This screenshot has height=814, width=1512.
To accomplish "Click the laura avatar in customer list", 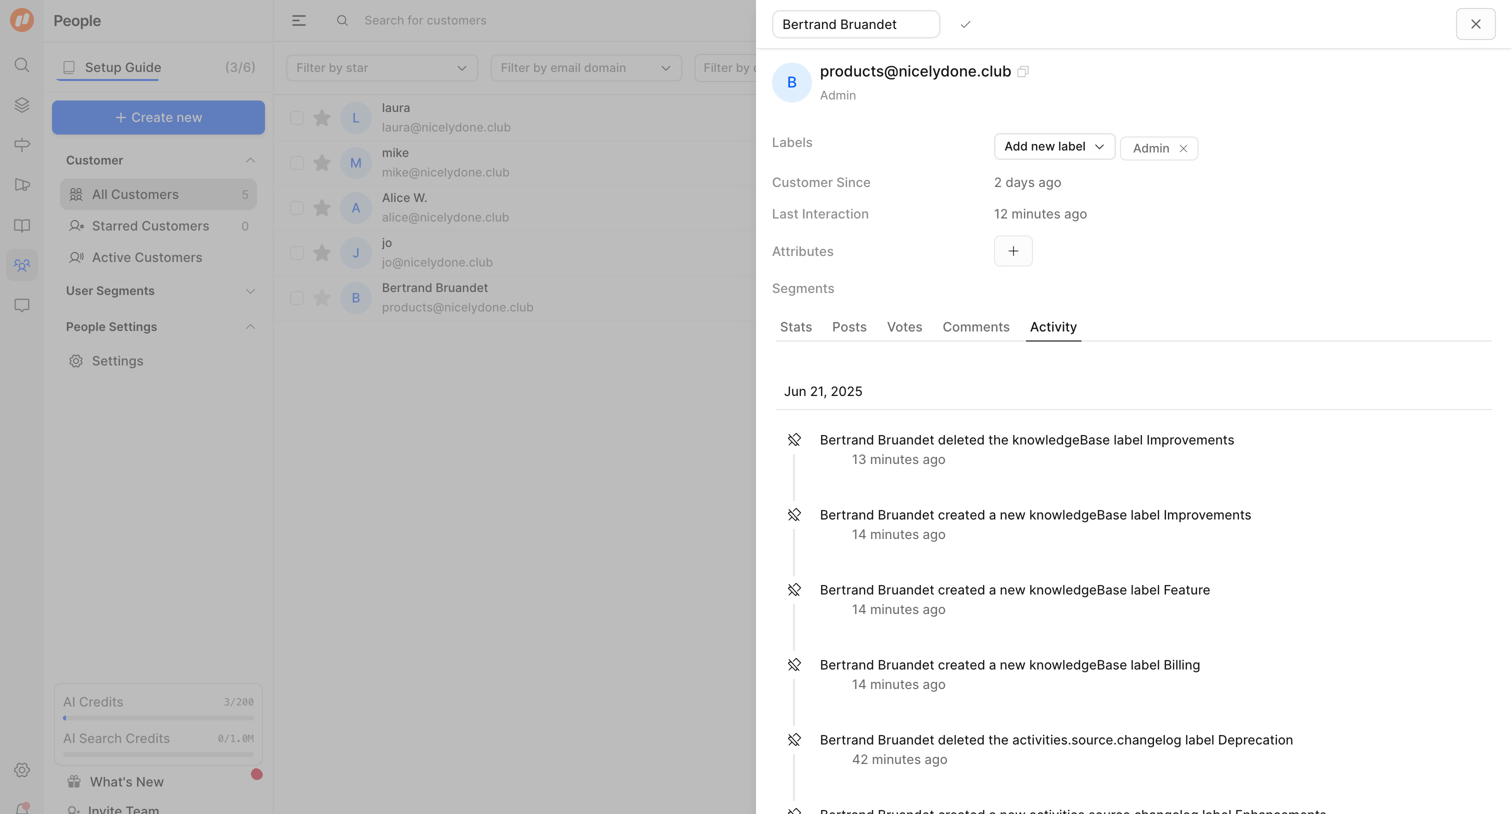I will pyautogui.click(x=355, y=118).
